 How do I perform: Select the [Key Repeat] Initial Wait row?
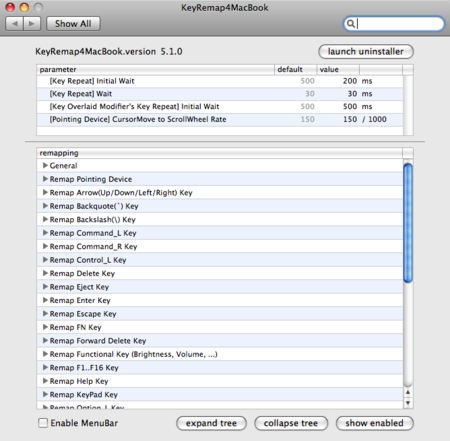[220, 81]
